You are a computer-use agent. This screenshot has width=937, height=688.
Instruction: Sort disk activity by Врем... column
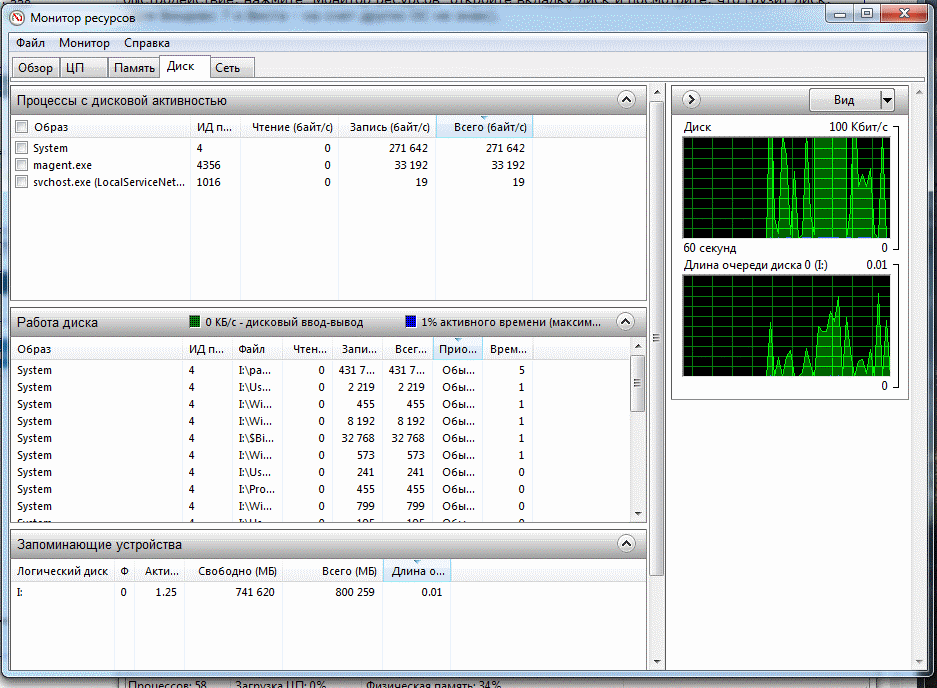point(508,349)
